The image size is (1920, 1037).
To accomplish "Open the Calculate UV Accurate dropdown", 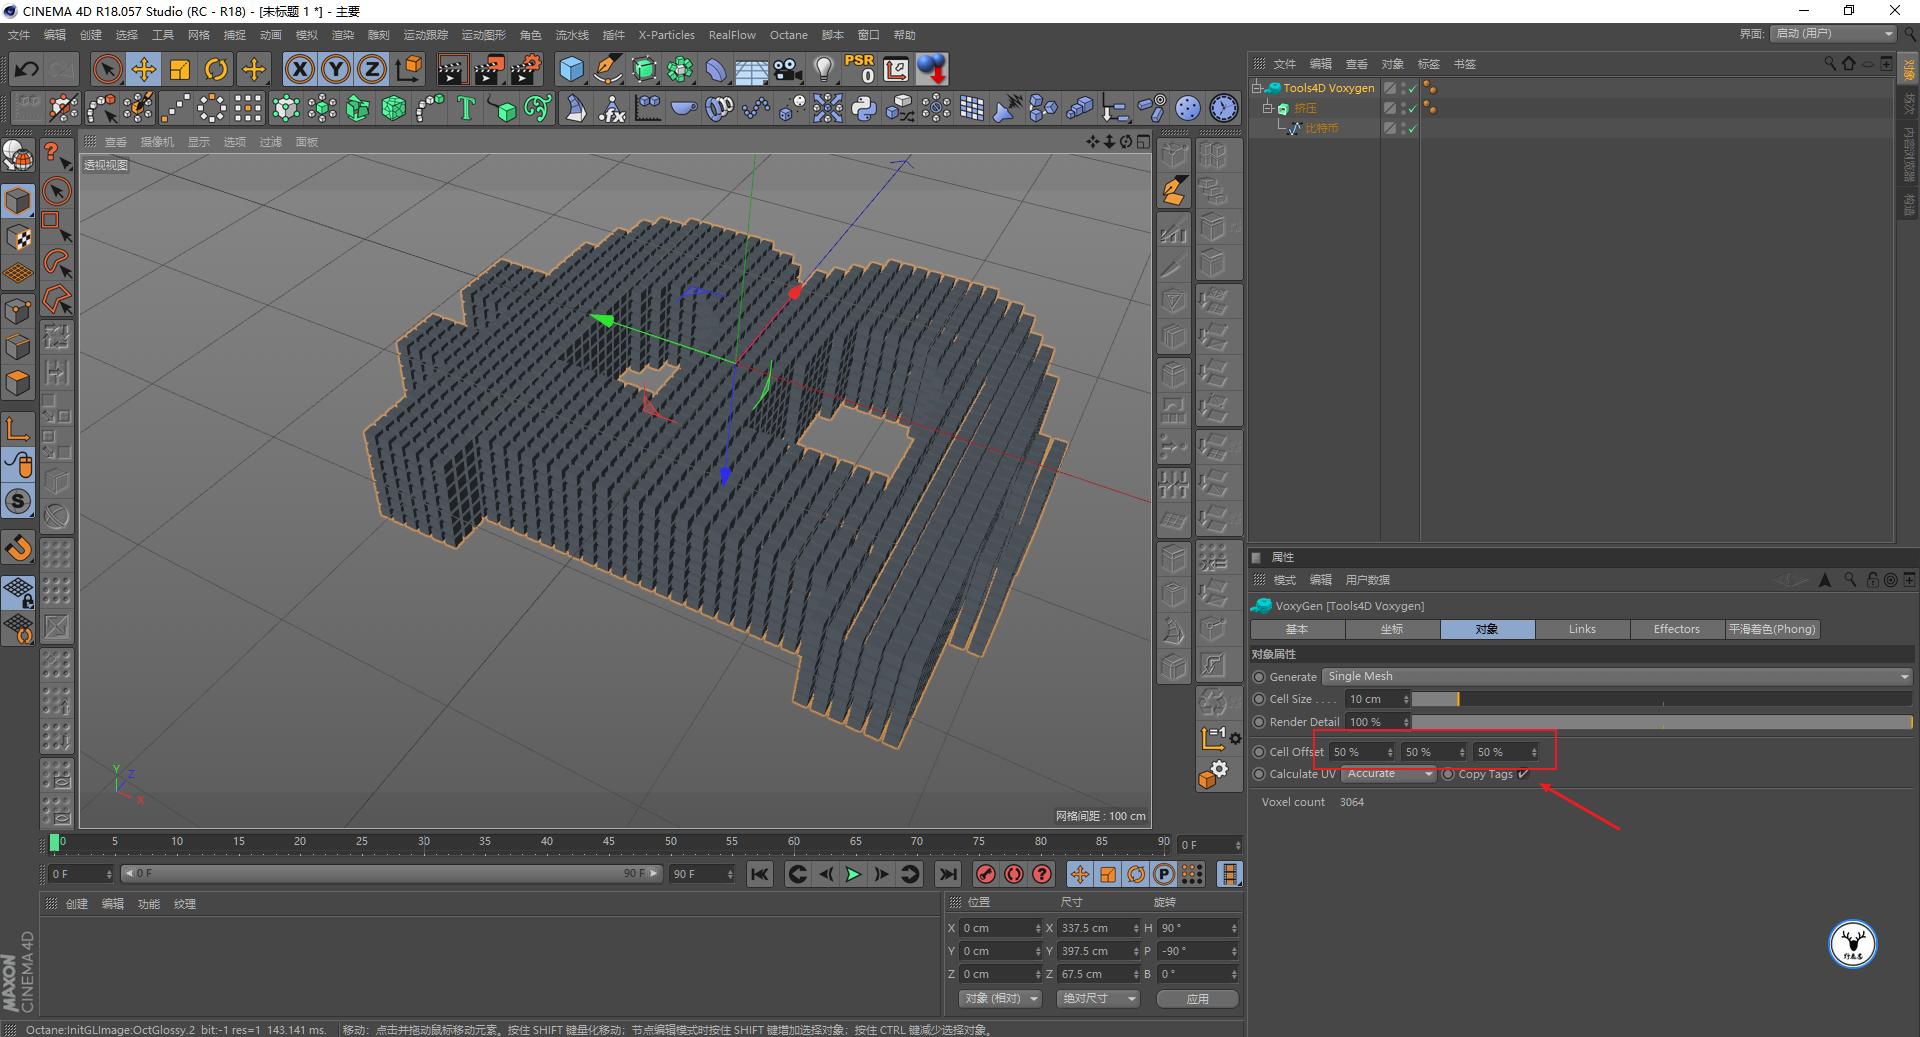I will tap(1388, 774).
